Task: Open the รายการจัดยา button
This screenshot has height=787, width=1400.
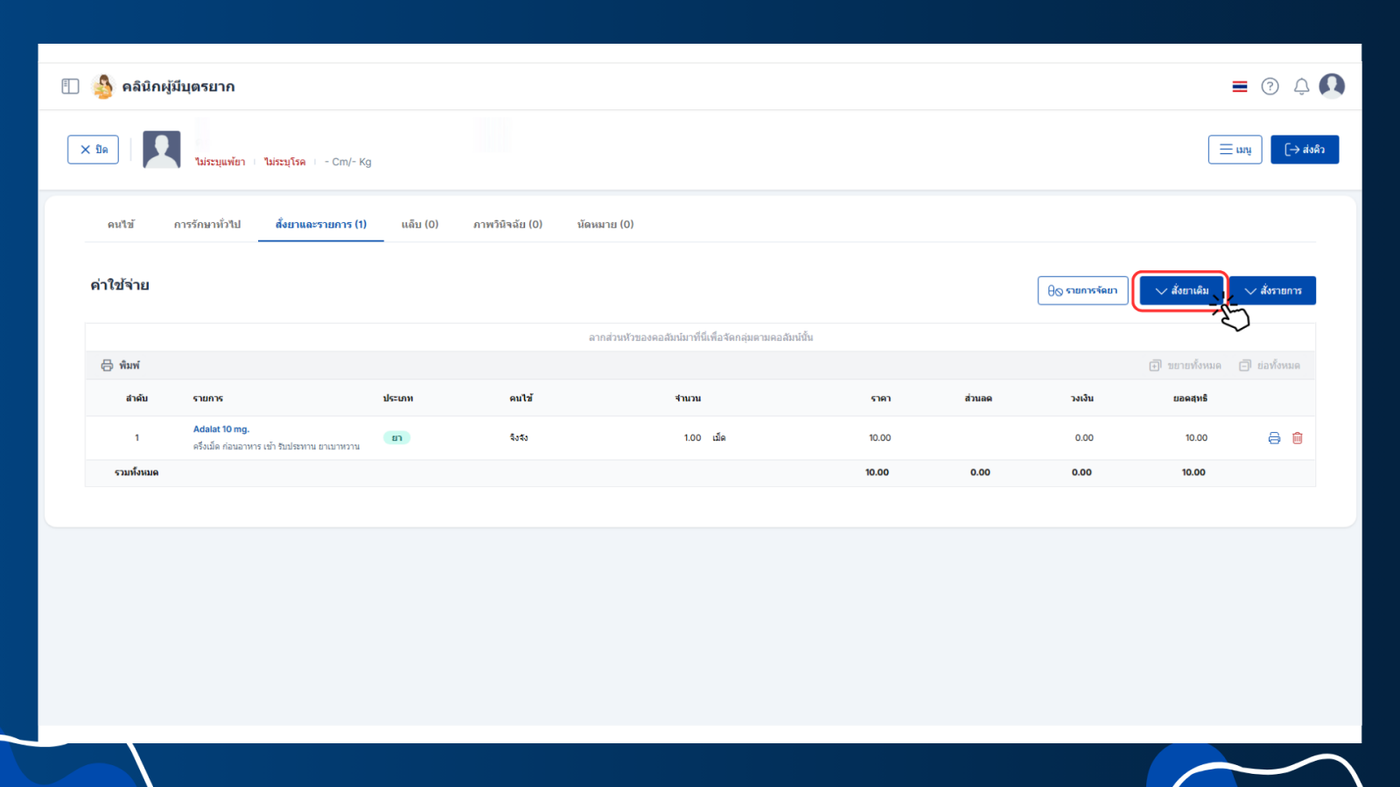Action: point(1083,291)
